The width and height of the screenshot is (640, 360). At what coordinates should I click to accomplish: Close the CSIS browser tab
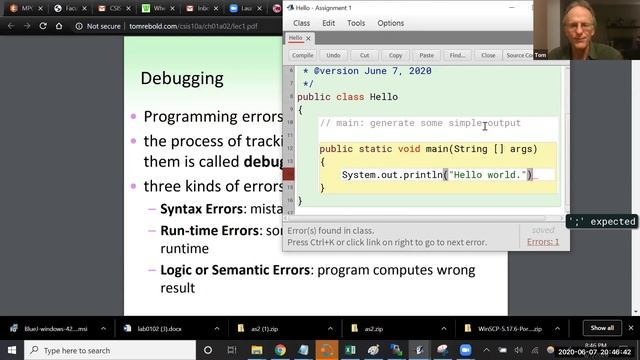129,8
